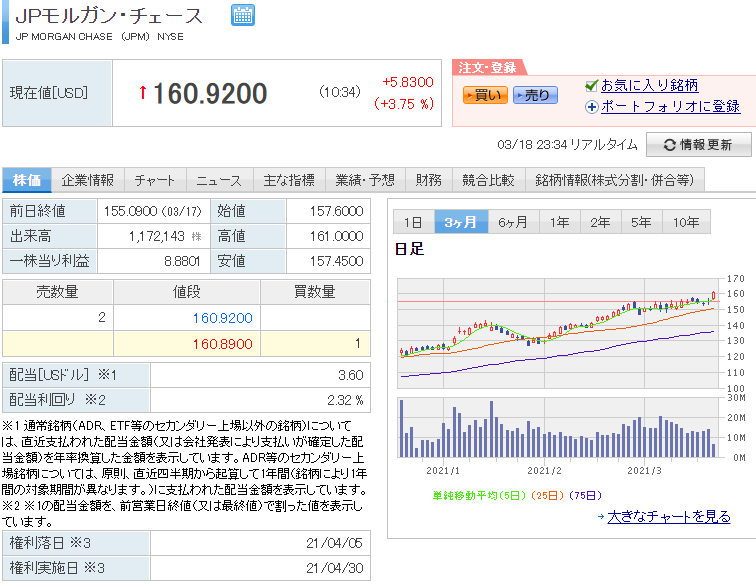Open the 主な指標 tab
The height and width of the screenshot is (587, 756).
coord(289,180)
